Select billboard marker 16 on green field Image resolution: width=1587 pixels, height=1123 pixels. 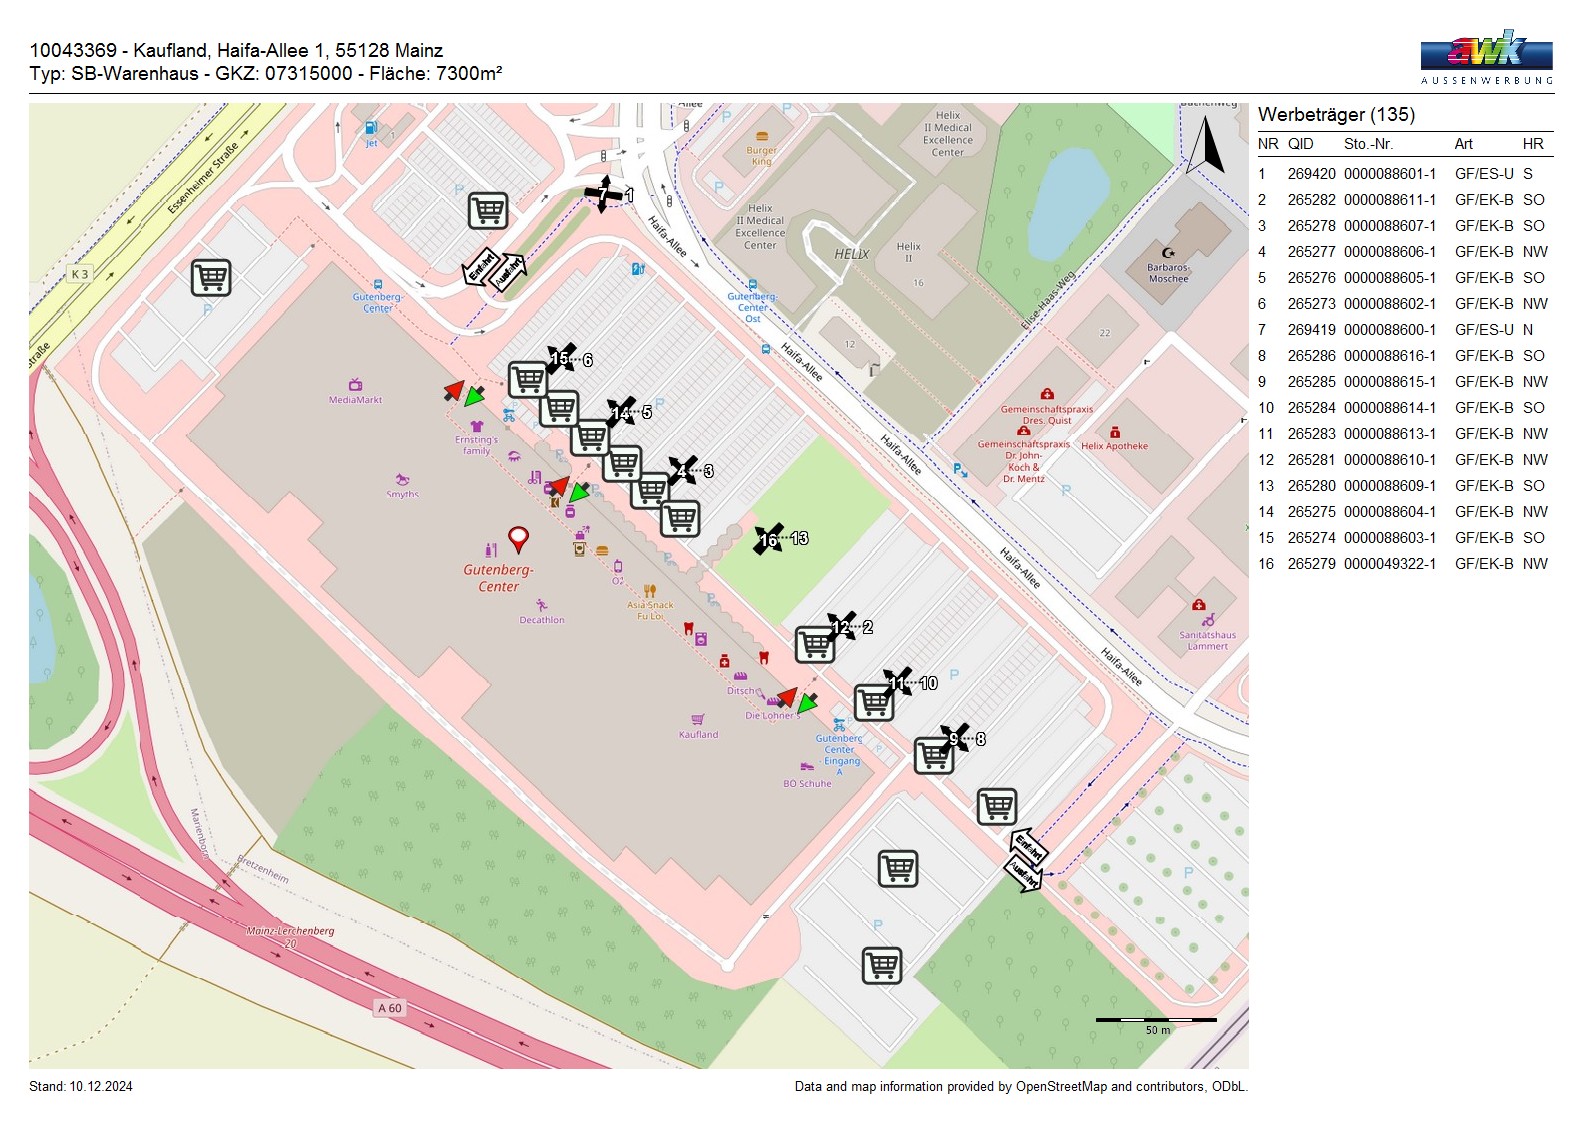[x=768, y=539]
